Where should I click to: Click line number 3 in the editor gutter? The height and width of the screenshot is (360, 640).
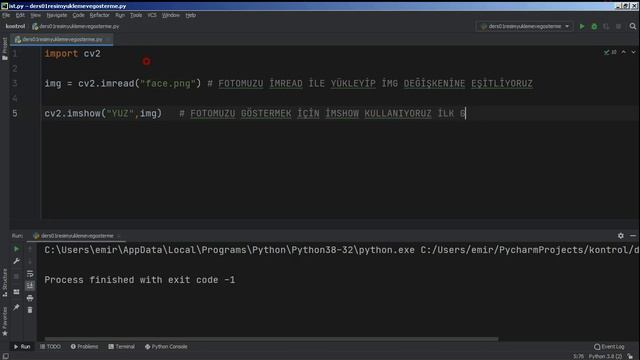pos(15,83)
